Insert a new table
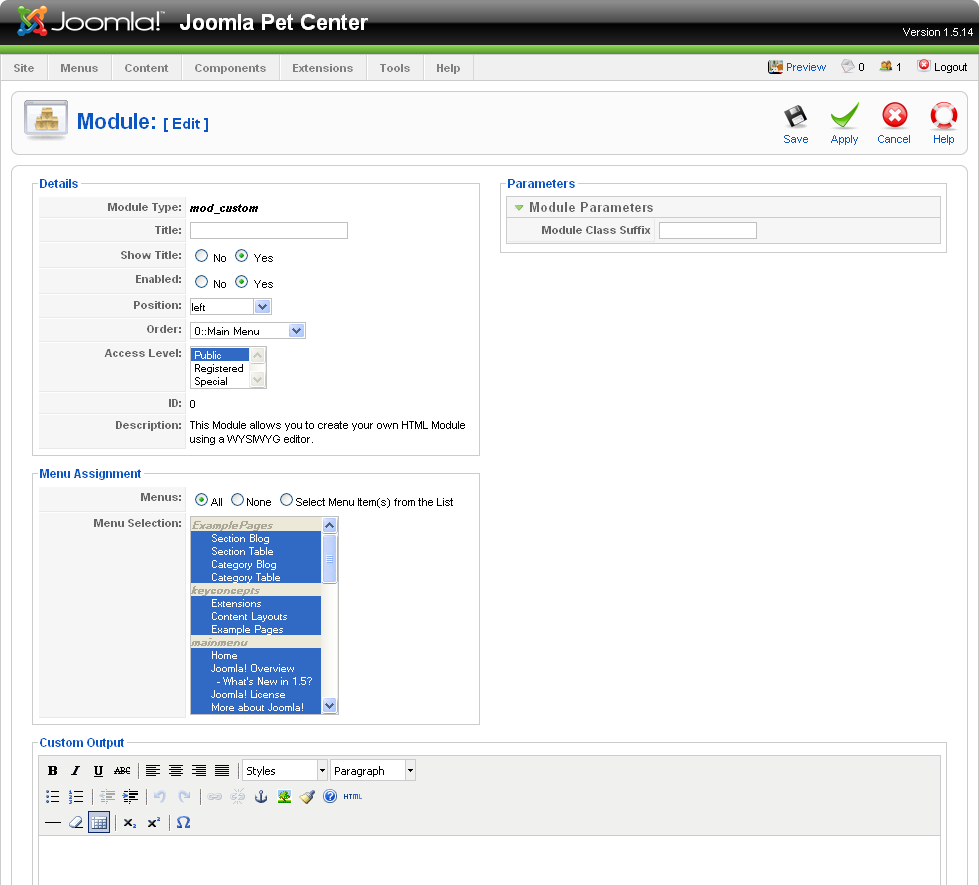Screen dimensions: 979x885 [99, 823]
